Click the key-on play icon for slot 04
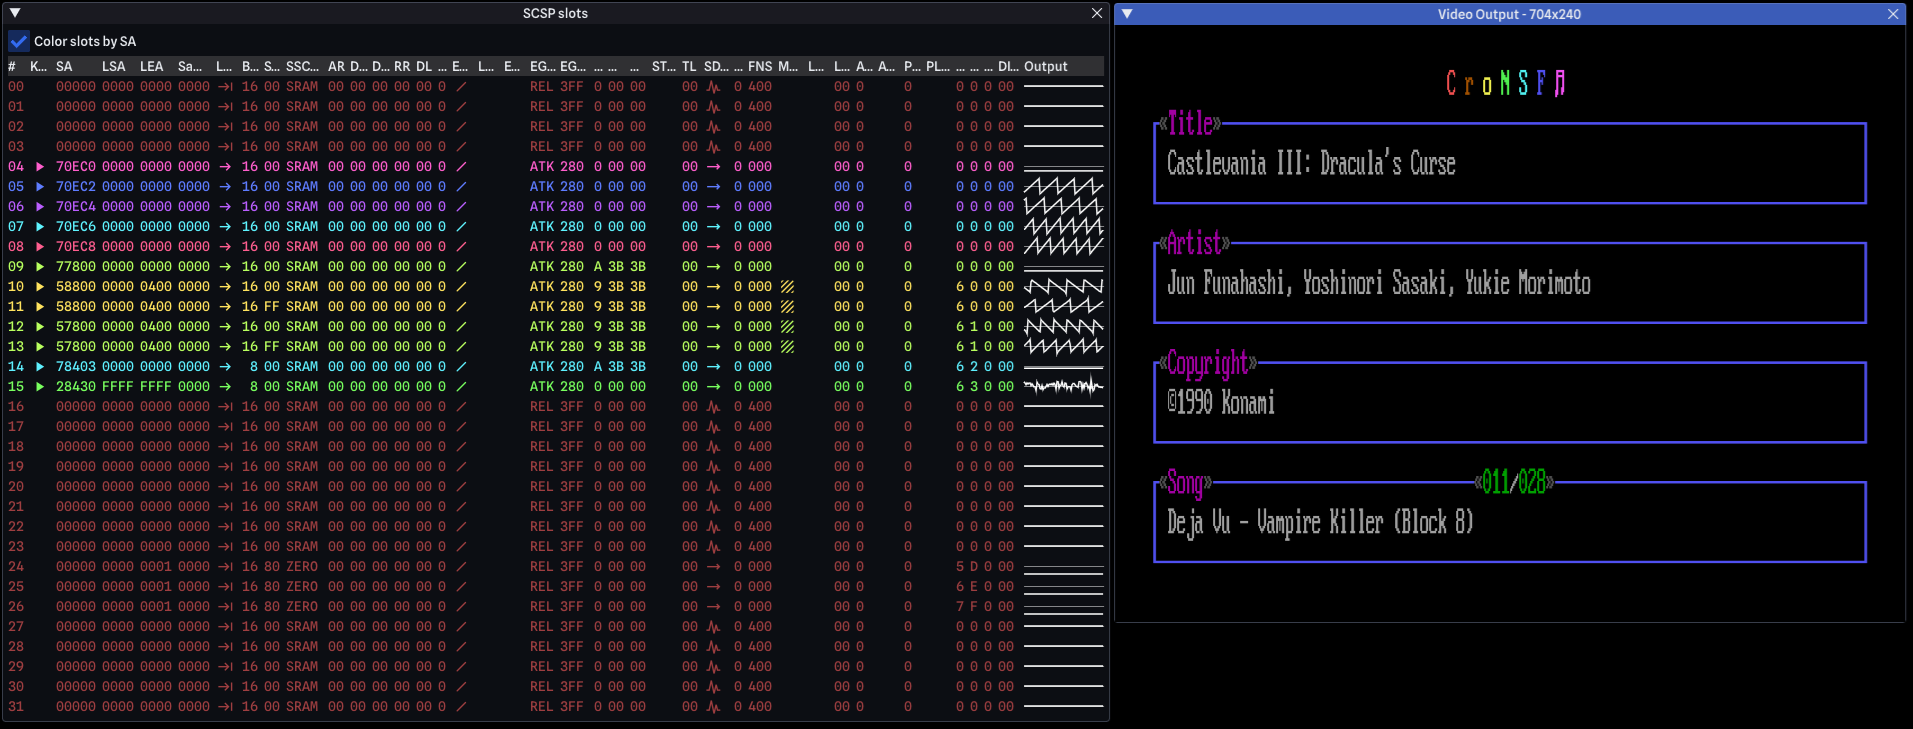The width and height of the screenshot is (1913, 729). click(40, 167)
